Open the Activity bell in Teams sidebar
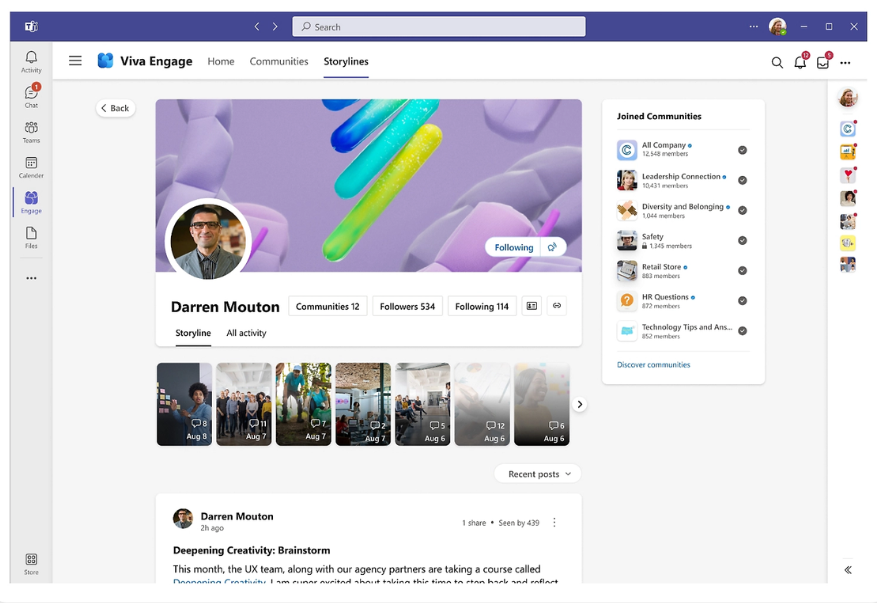Image resolution: width=877 pixels, height=603 pixels. click(31, 61)
